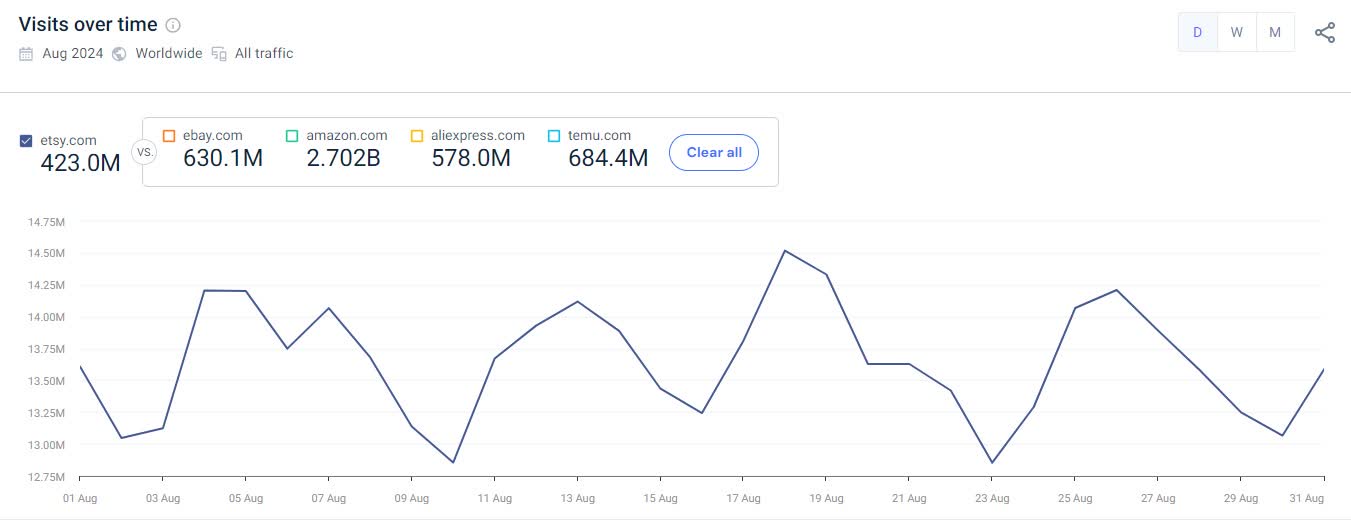
Task: Enable the amazon.com checkbox
Action: [x=292, y=135]
